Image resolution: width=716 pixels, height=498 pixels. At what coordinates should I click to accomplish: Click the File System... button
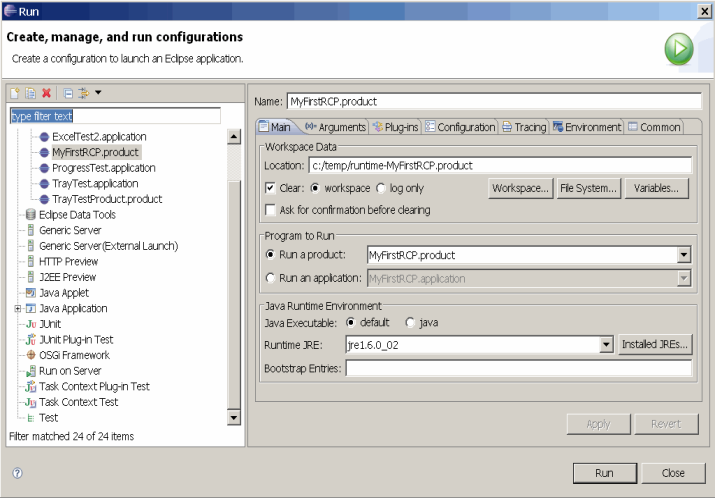(588, 188)
